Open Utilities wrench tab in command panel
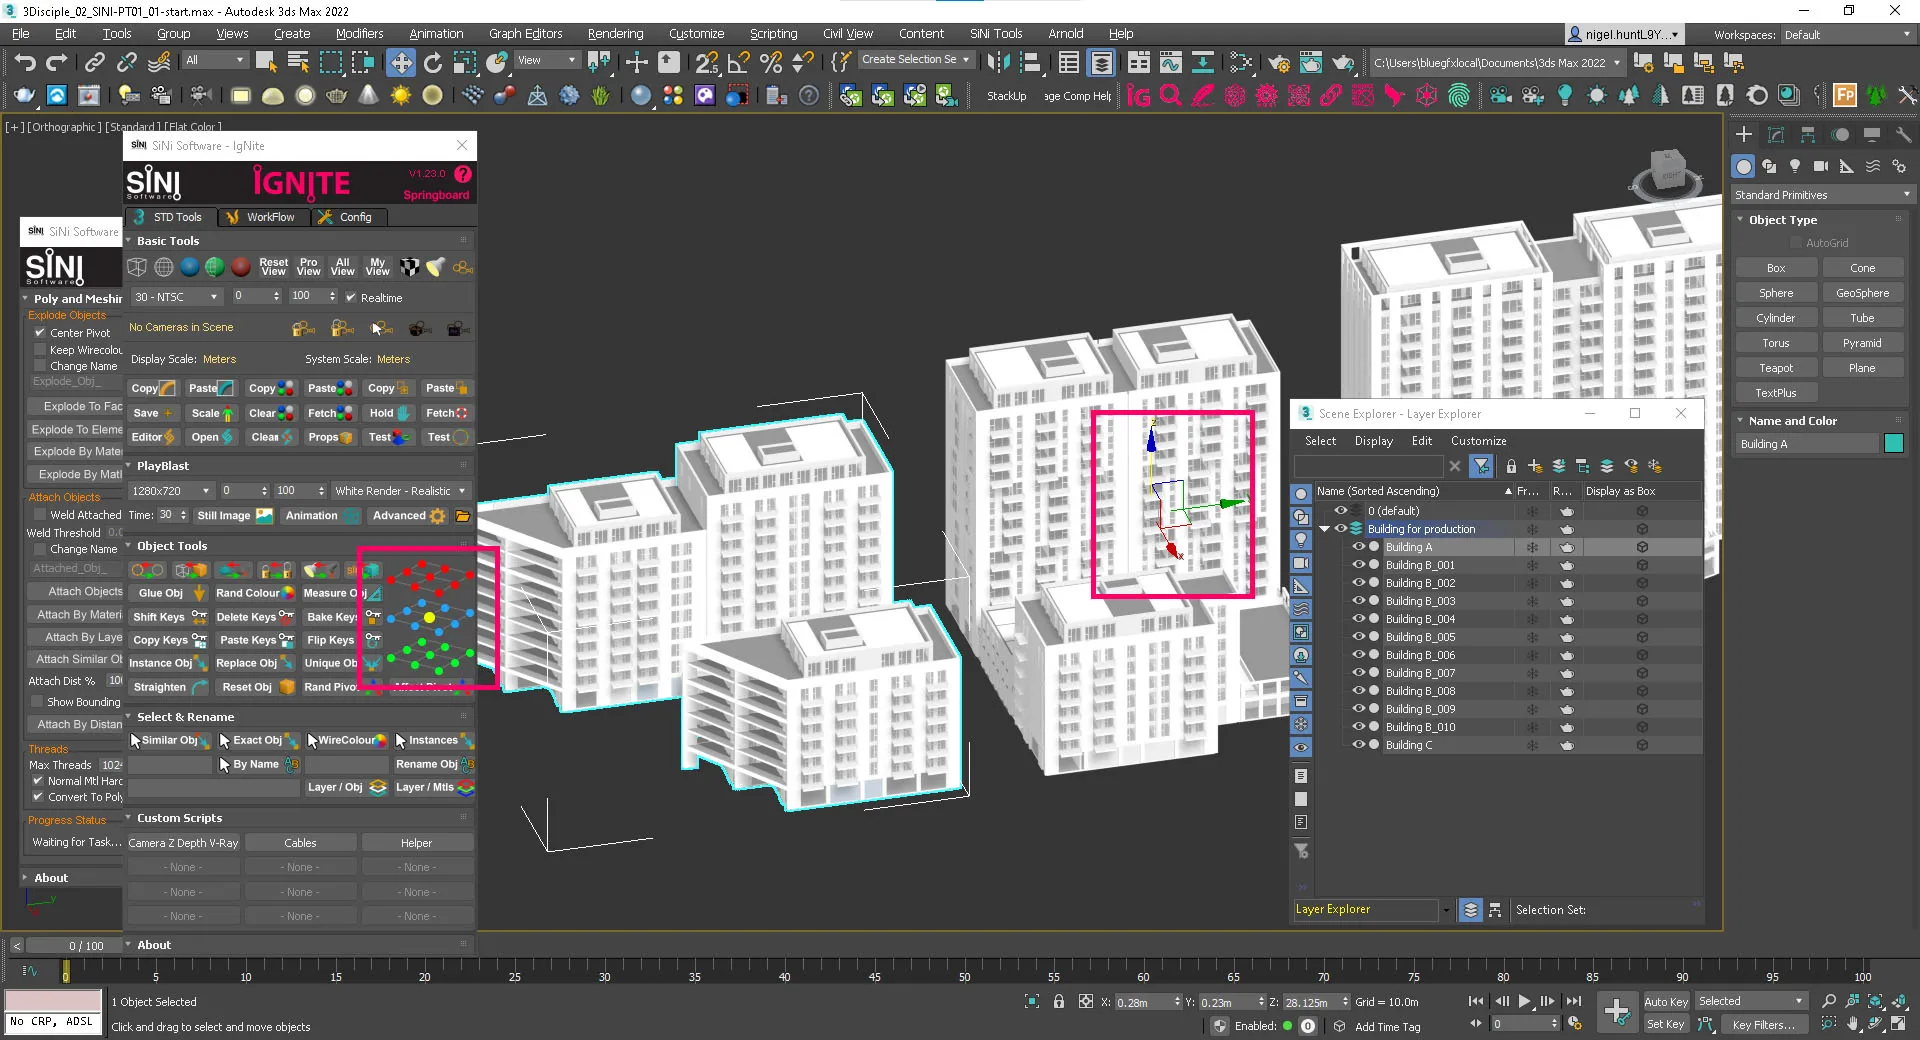 tap(1904, 135)
